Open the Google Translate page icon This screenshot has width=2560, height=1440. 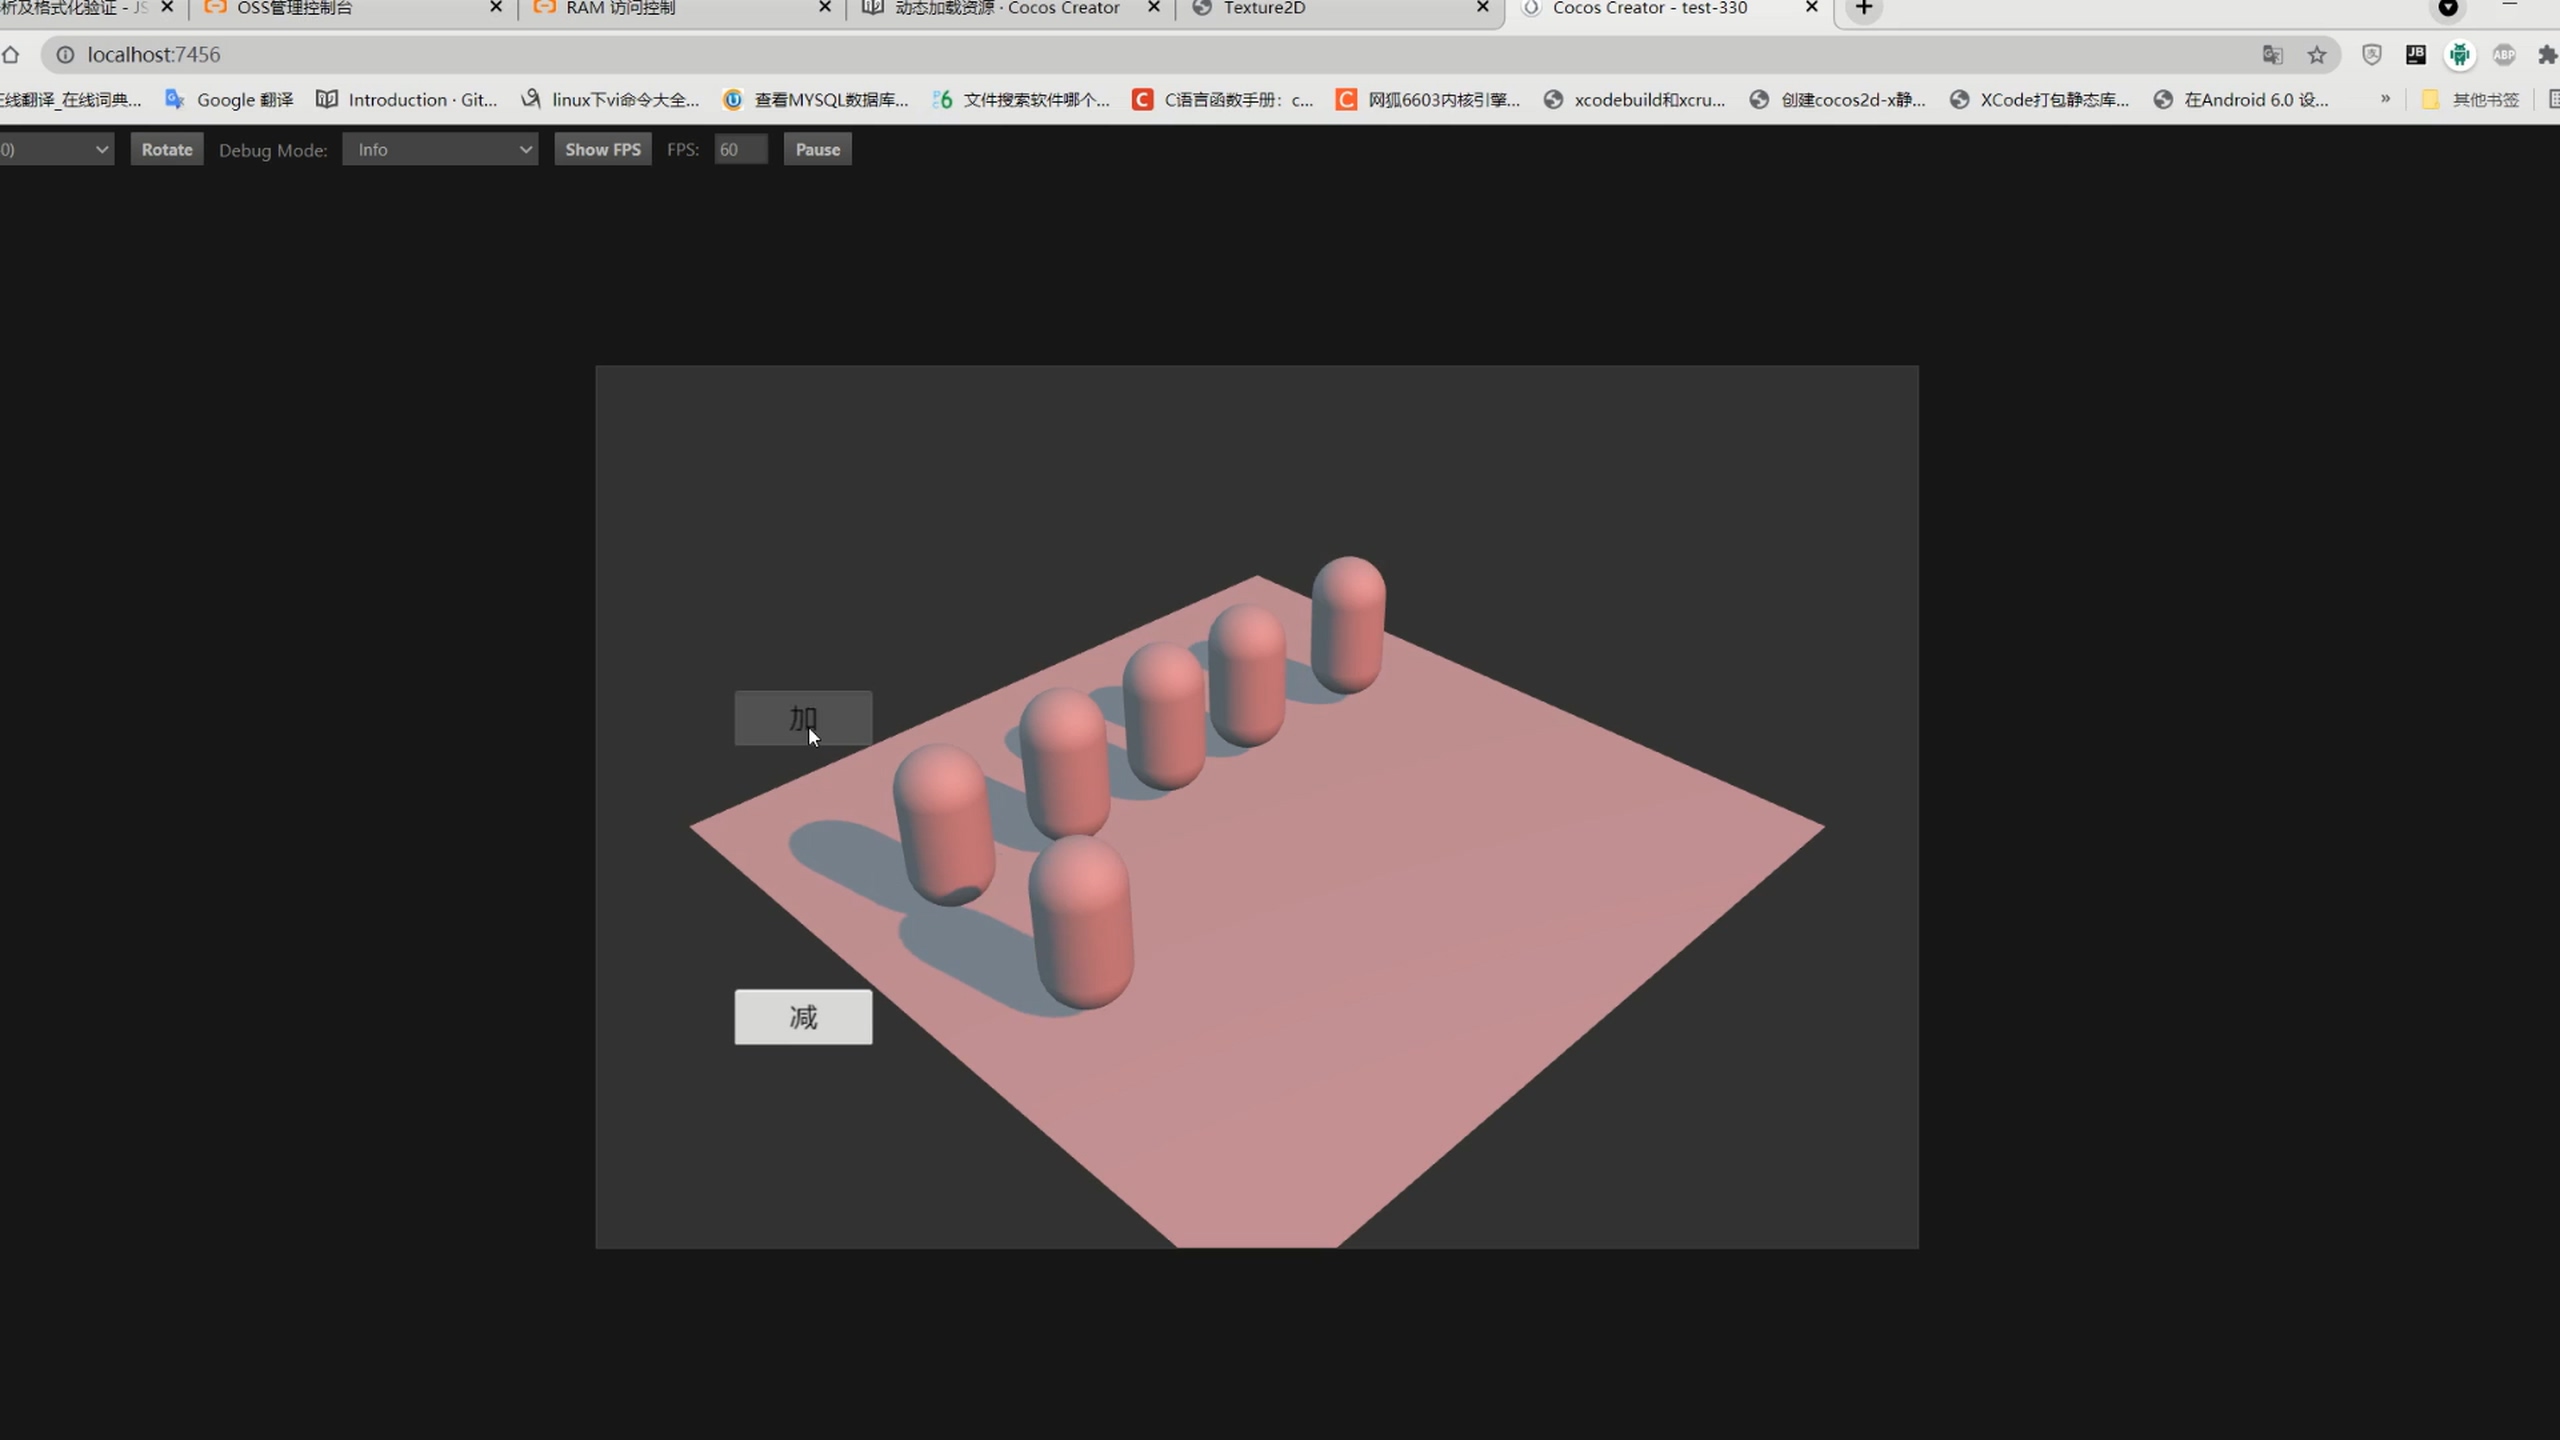click(2272, 55)
